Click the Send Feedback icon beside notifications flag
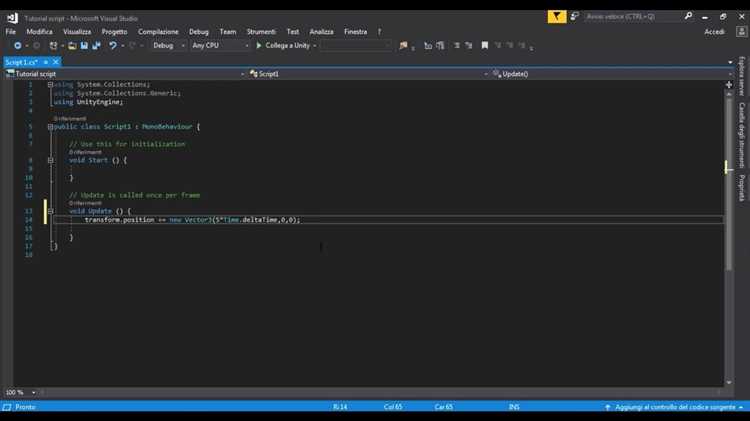The width and height of the screenshot is (750, 421). click(574, 17)
